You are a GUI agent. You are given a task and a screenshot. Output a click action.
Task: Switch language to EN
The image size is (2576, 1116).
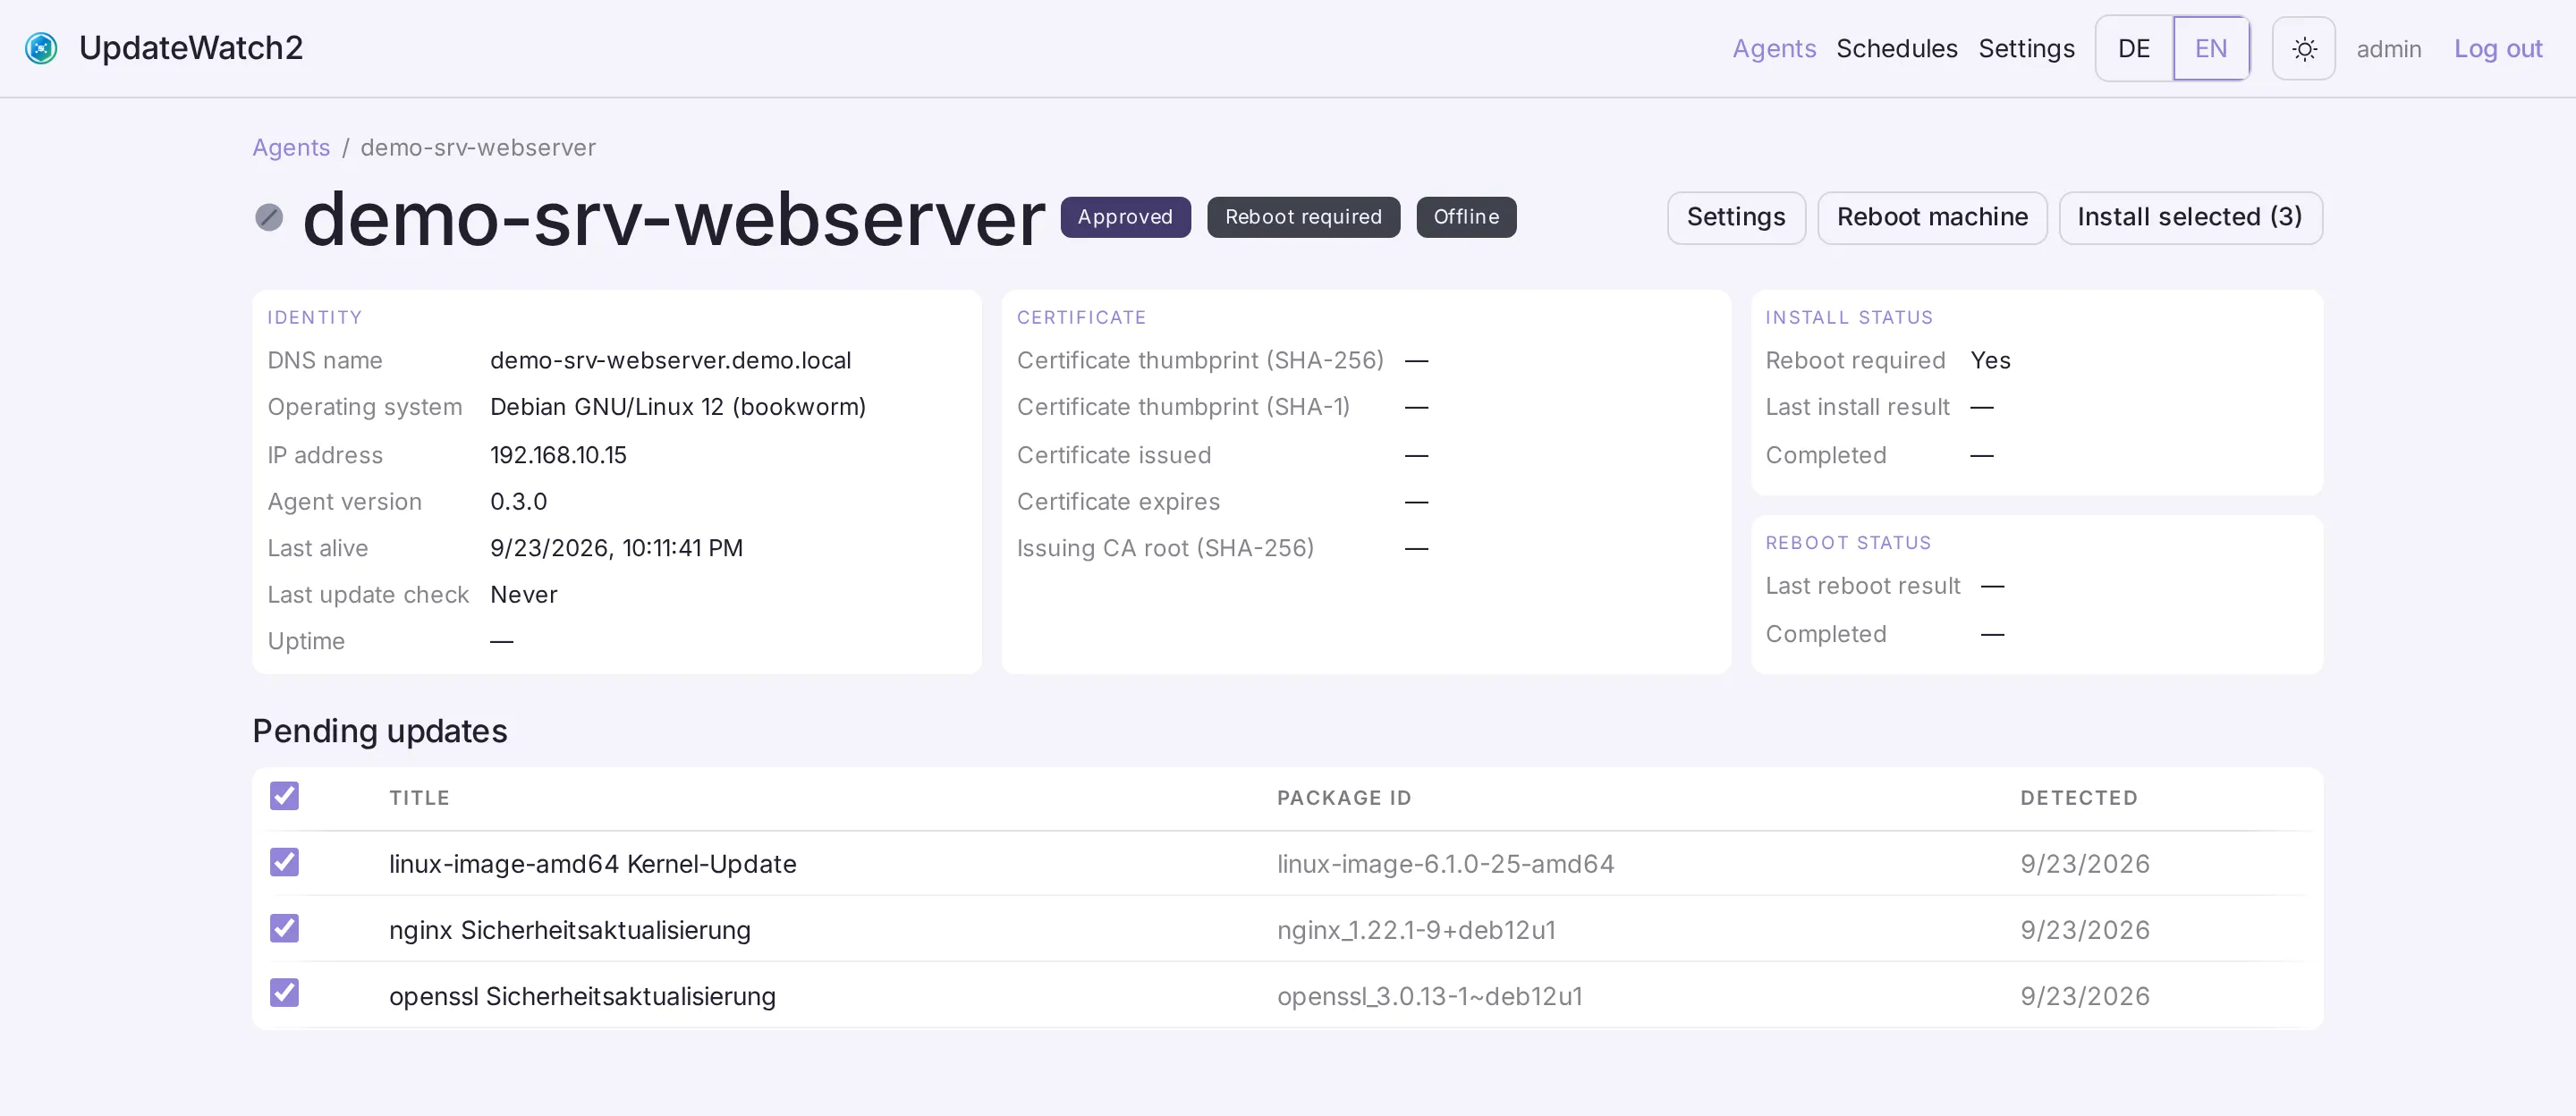(x=2211, y=48)
